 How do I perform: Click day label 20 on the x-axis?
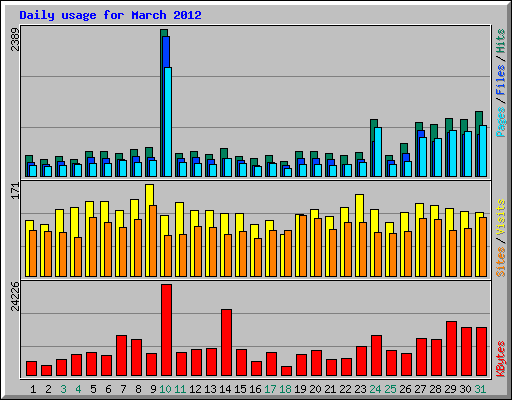315,389
